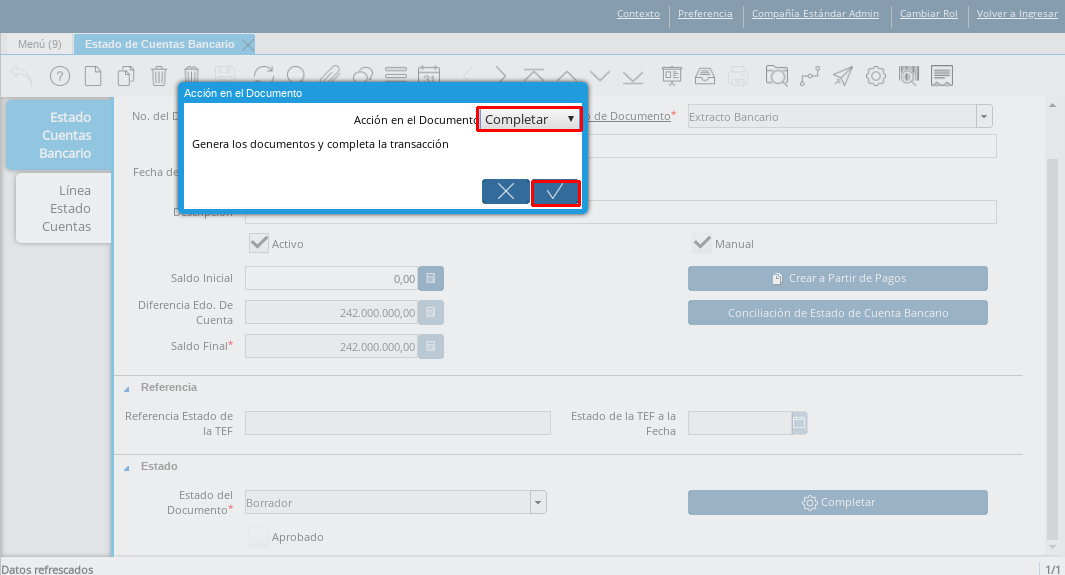
Task: Click Referencia Estado de la TEF field
Action: pos(397,422)
